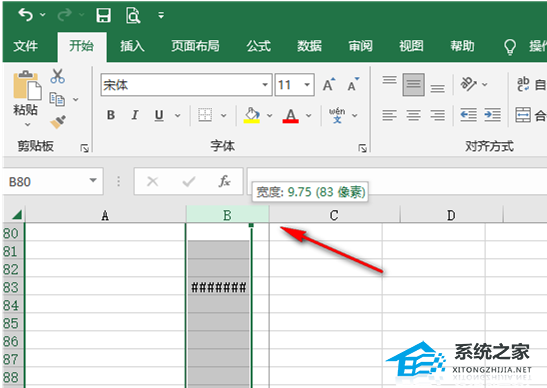Expand the font size dropdown
Screen dimensions: 547x388
307,85
